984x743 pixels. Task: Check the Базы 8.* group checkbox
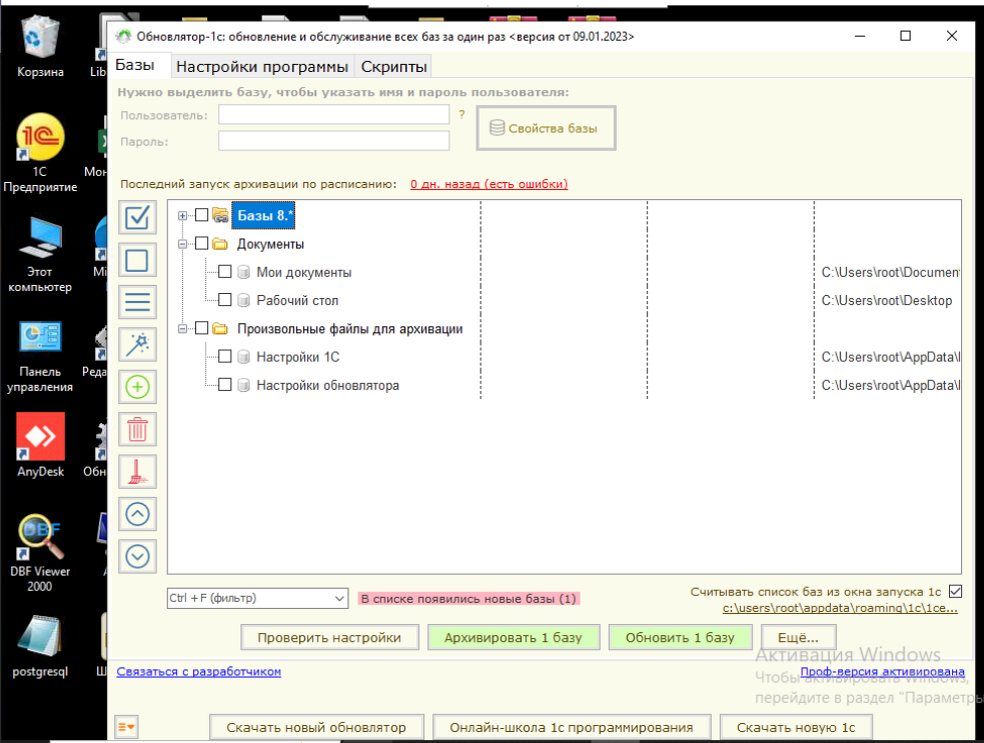201,215
